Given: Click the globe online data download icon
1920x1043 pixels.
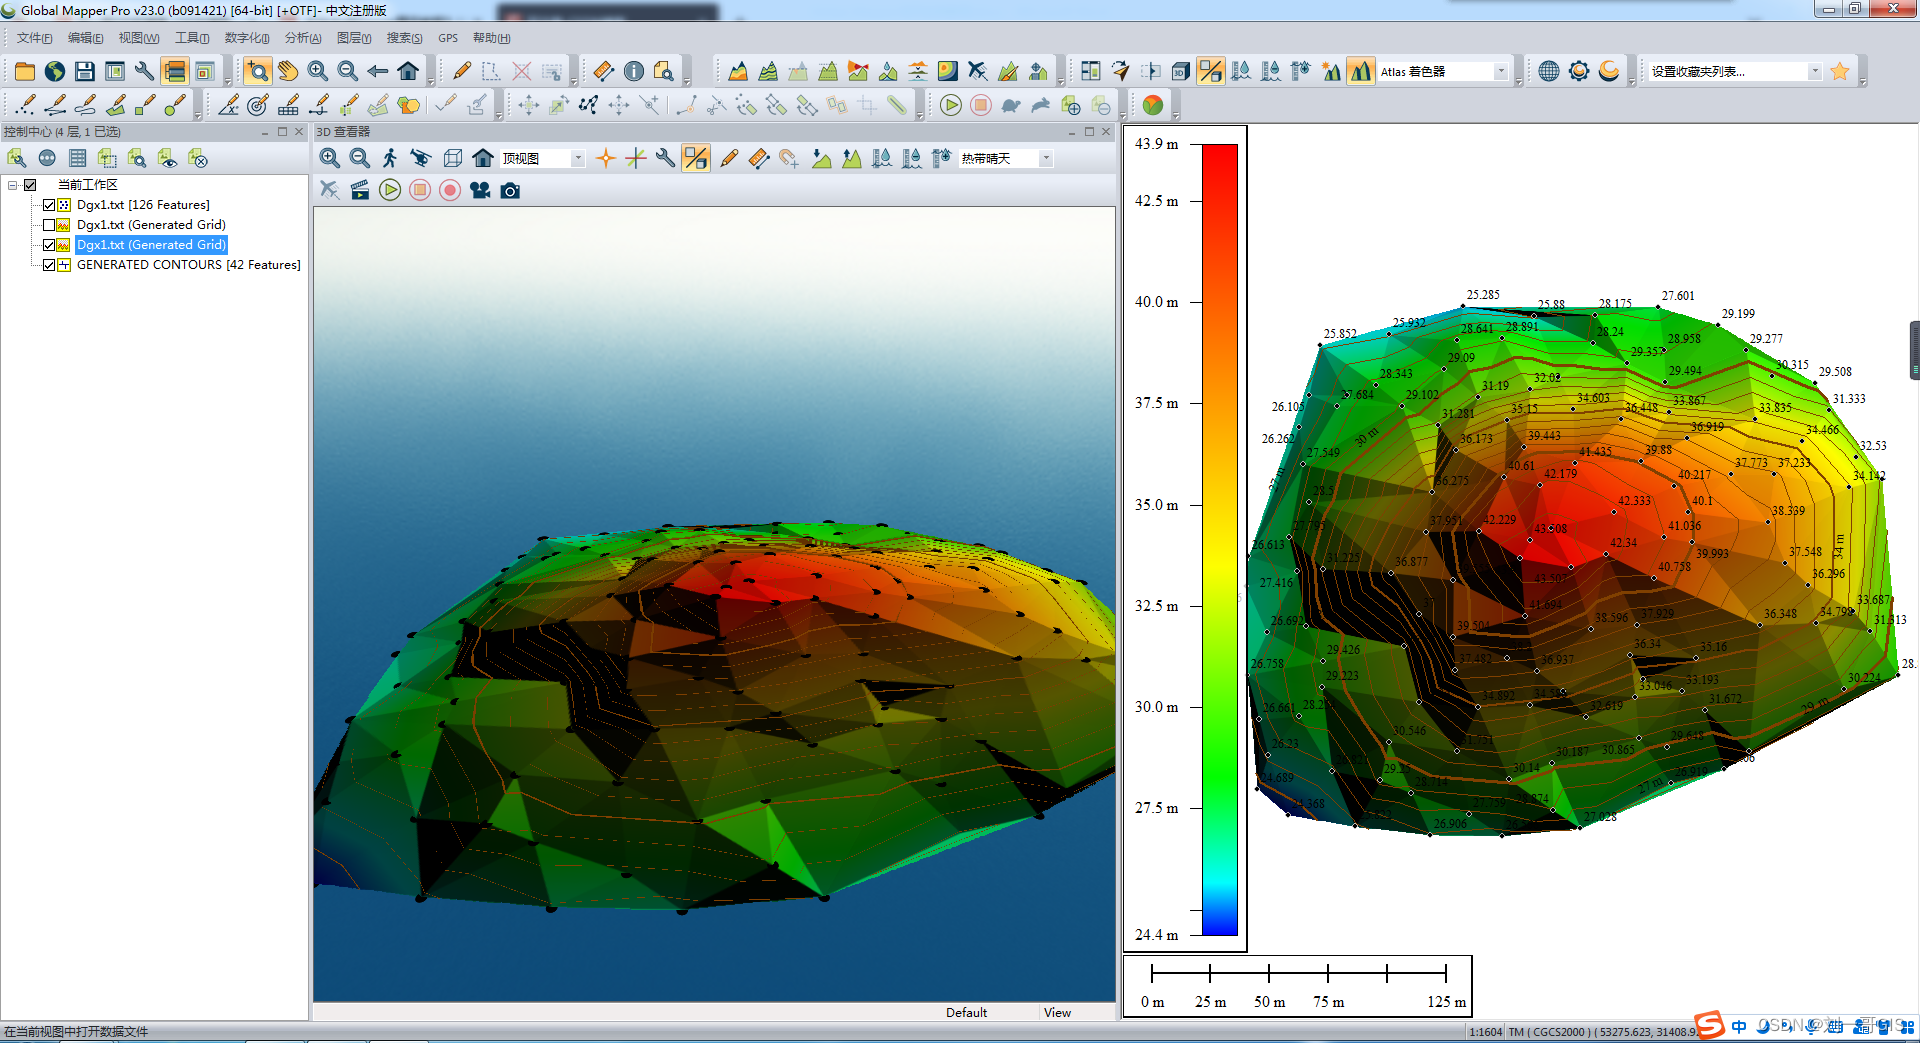Looking at the screenshot, I should tap(55, 71).
